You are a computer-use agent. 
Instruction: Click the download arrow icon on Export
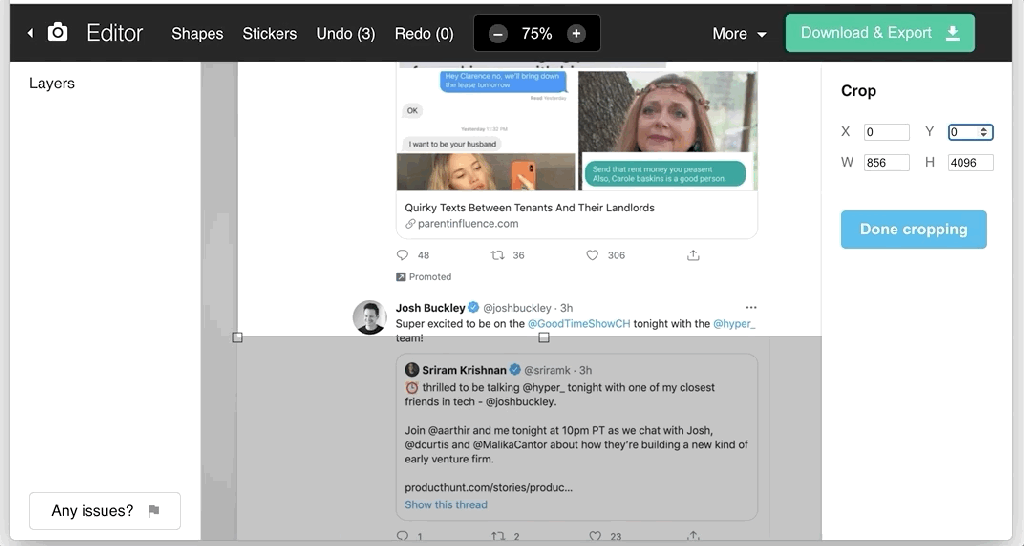point(953,33)
